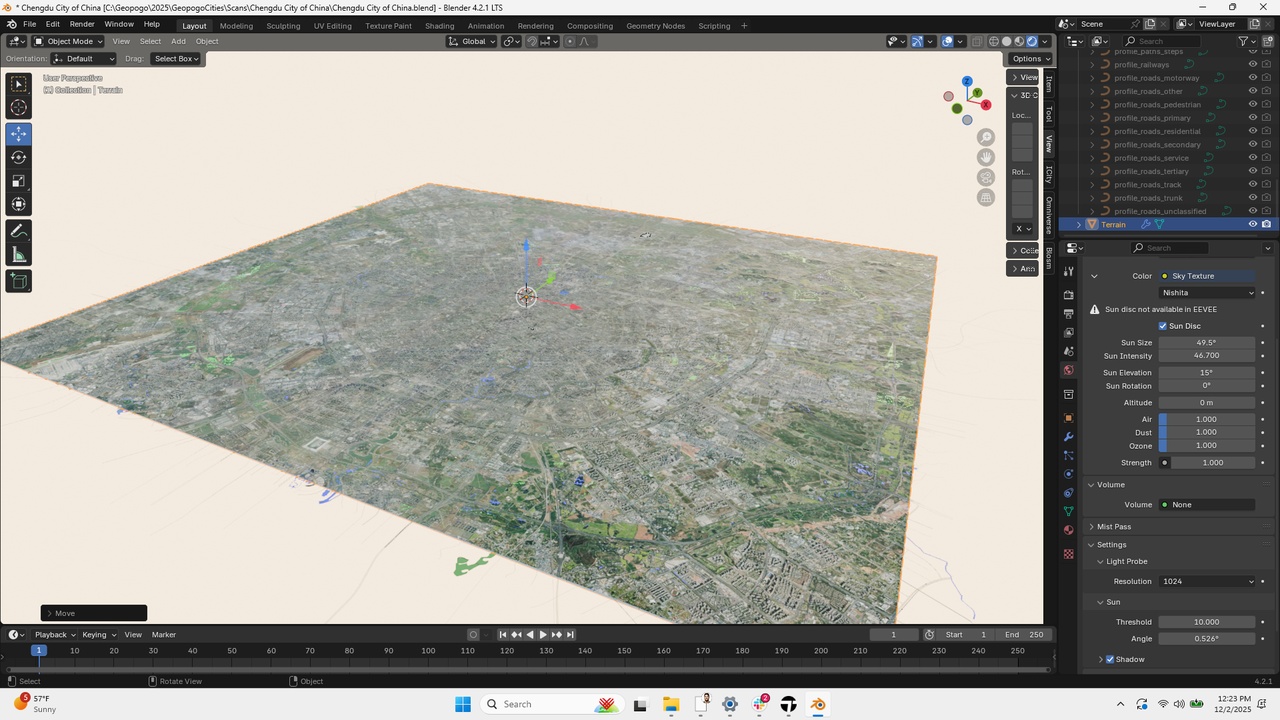Activate the Rotate tool
The width and height of the screenshot is (1280, 720).
19,157
